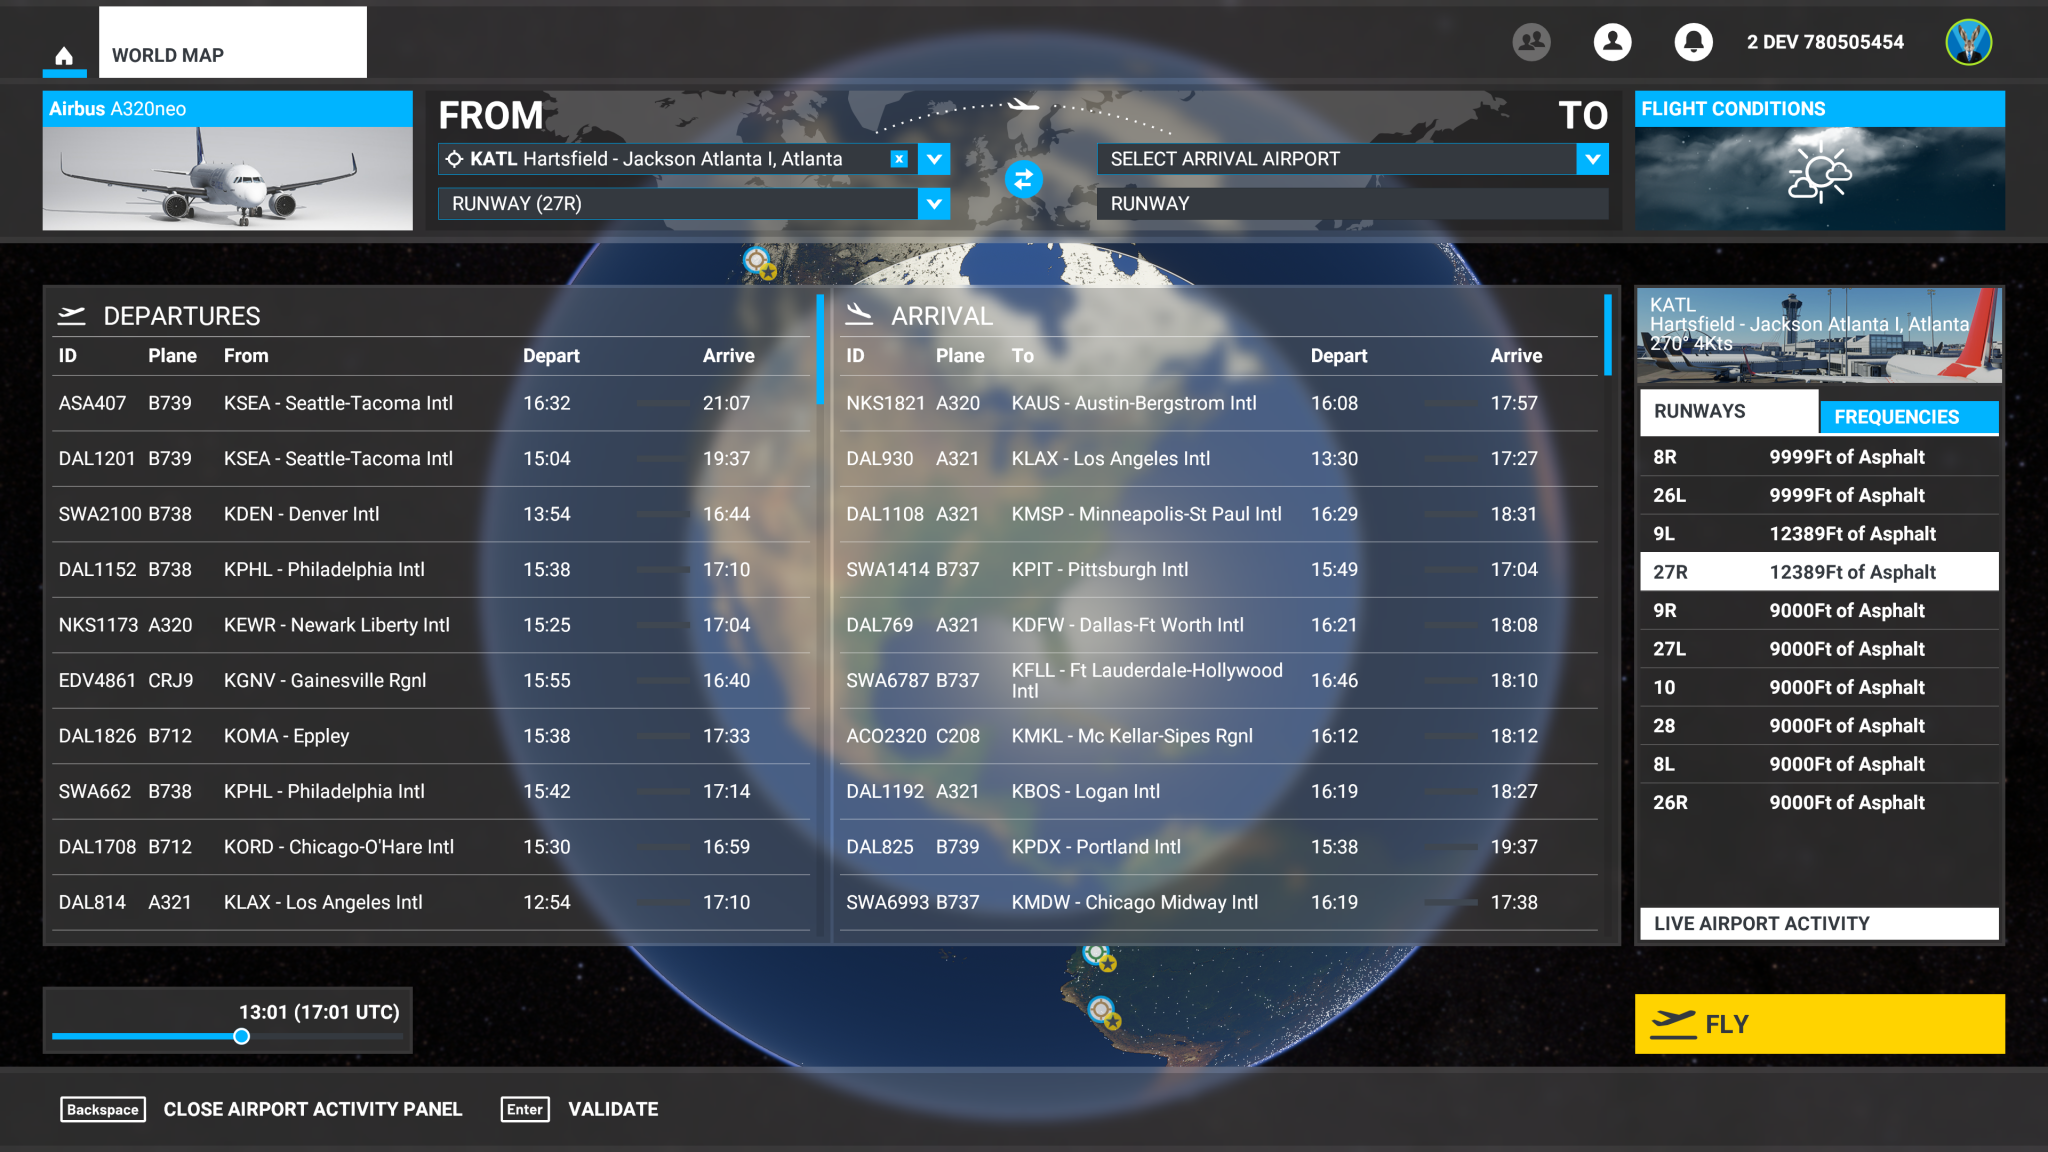Click the Departures plane icon
Viewport: 2048px width, 1152px height.
73,314
